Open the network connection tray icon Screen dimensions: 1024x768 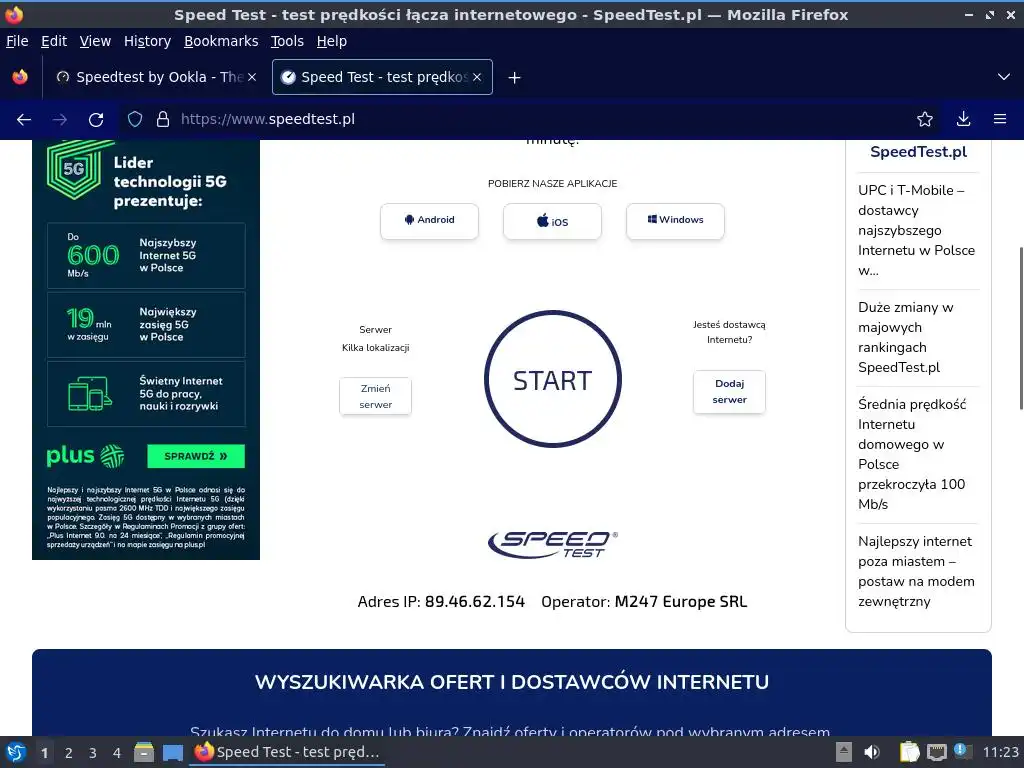(936, 752)
